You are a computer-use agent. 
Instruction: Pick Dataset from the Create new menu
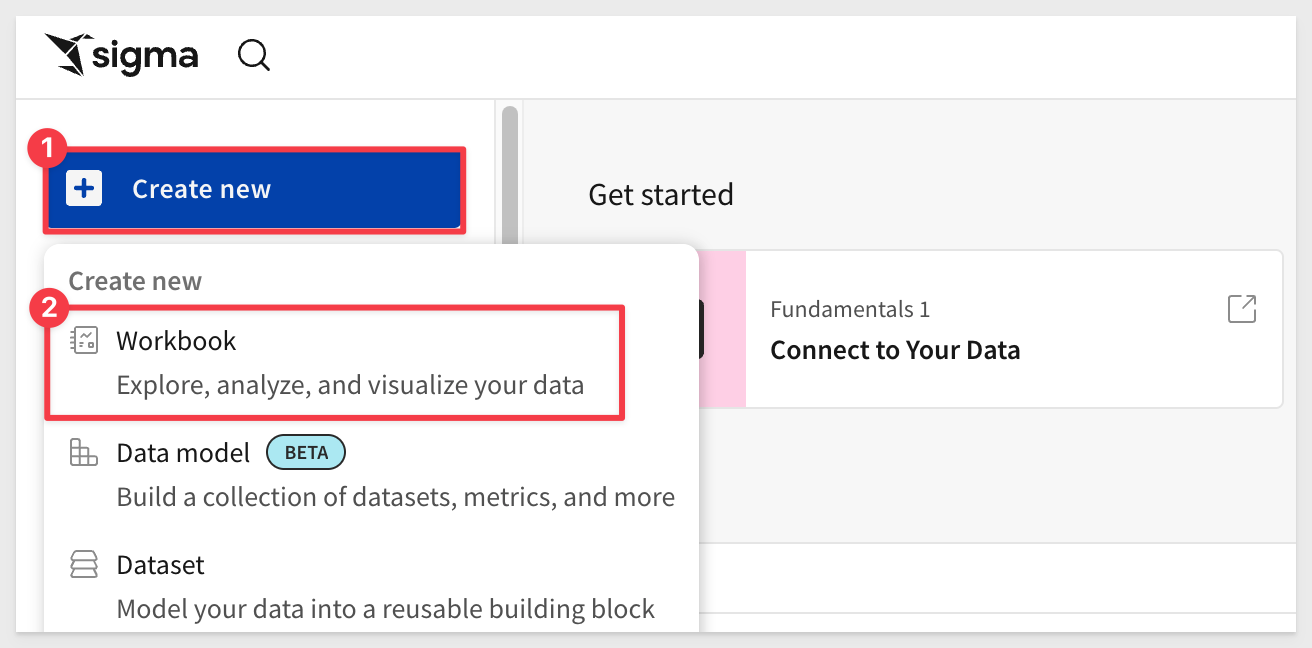pyautogui.click(x=160, y=565)
